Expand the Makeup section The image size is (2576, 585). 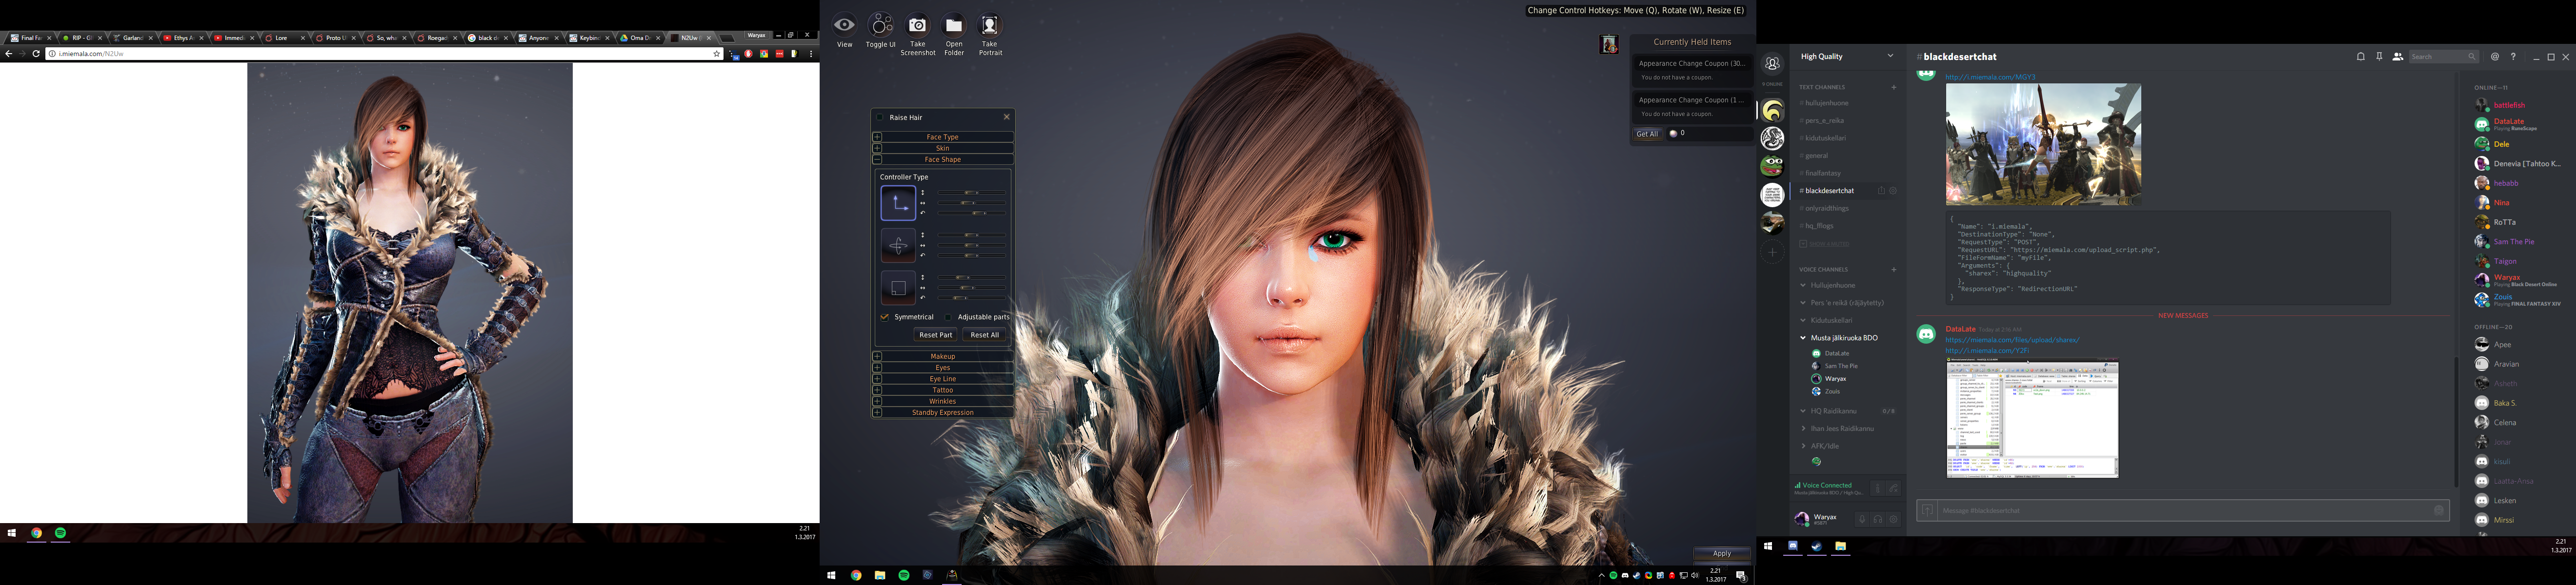pos(877,356)
